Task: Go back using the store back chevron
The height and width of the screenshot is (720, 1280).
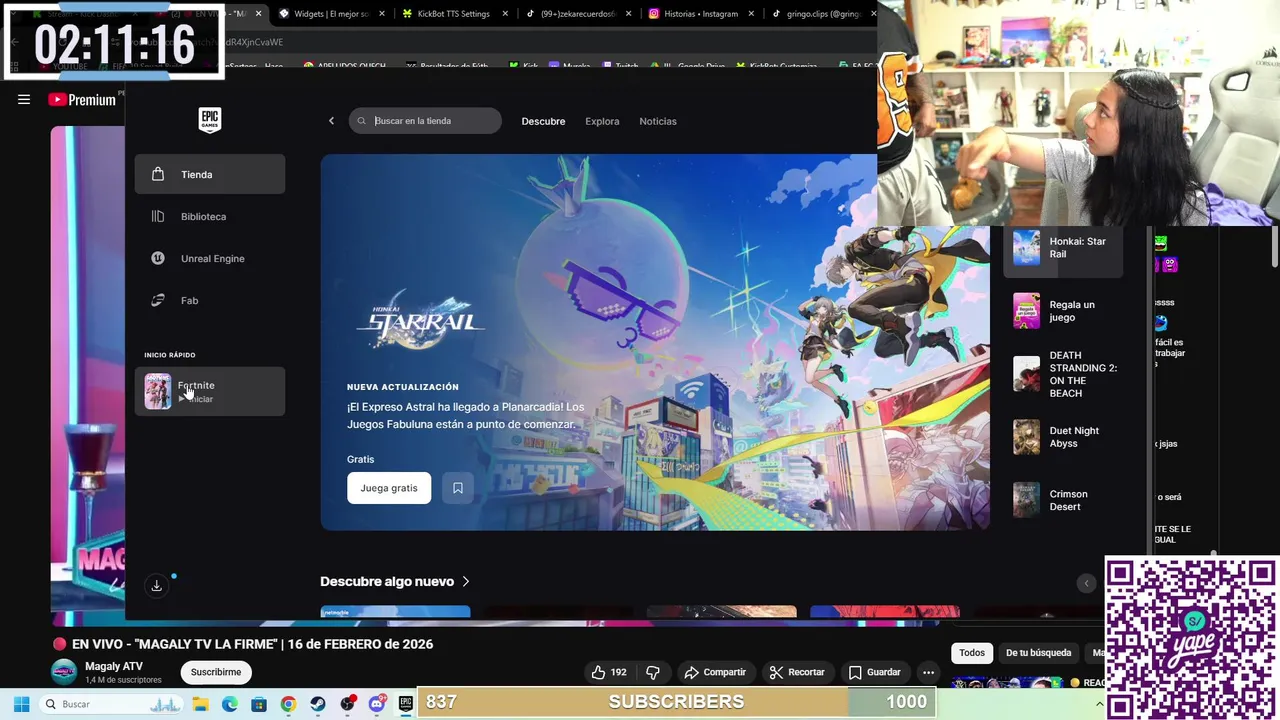Action: click(x=331, y=121)
